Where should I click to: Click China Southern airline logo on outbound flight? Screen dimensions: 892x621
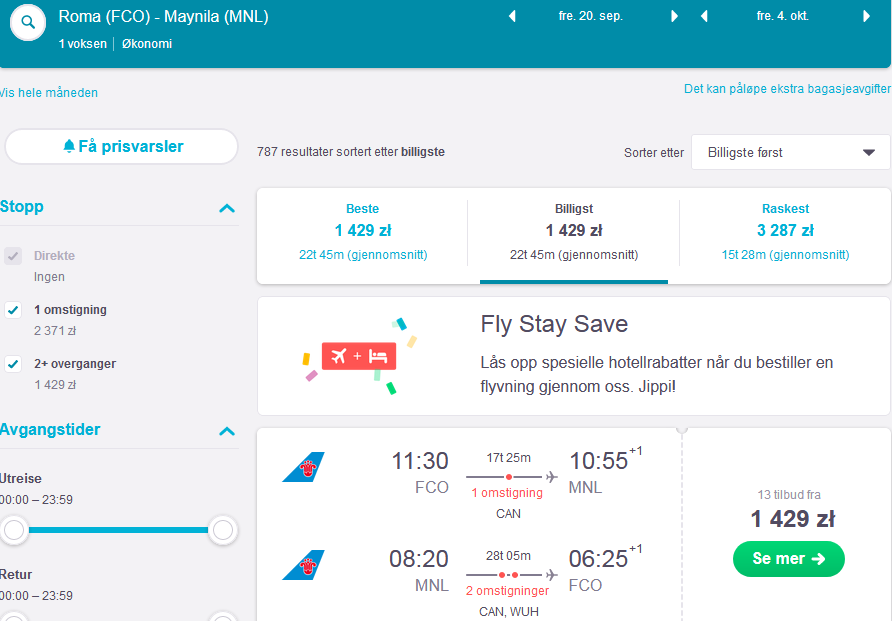[303, 467]
